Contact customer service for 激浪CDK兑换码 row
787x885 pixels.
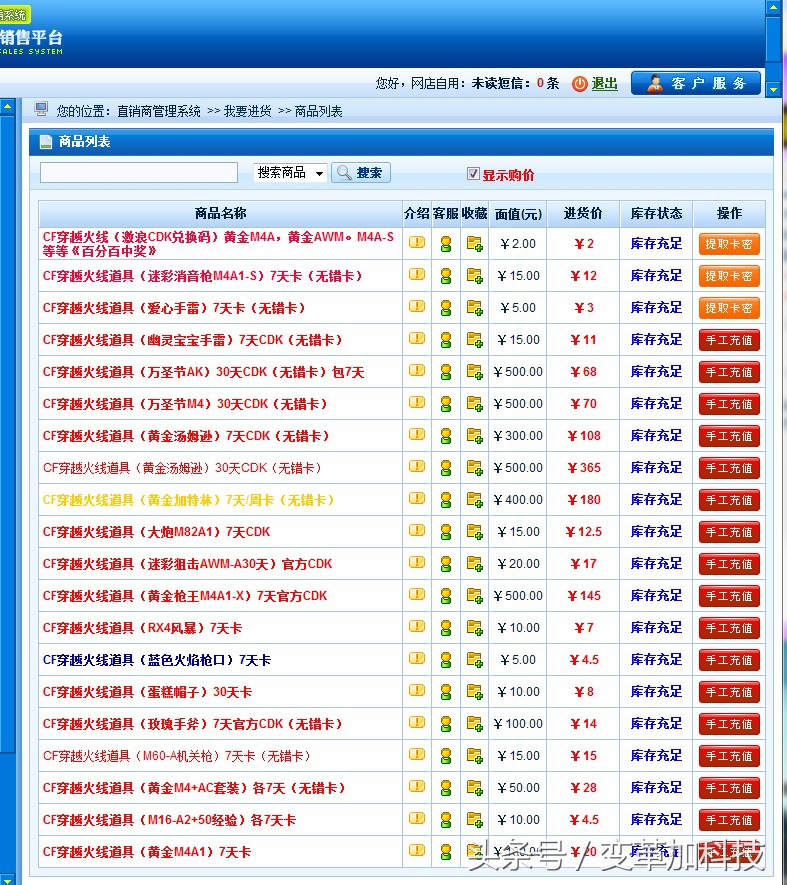(446, 244)
